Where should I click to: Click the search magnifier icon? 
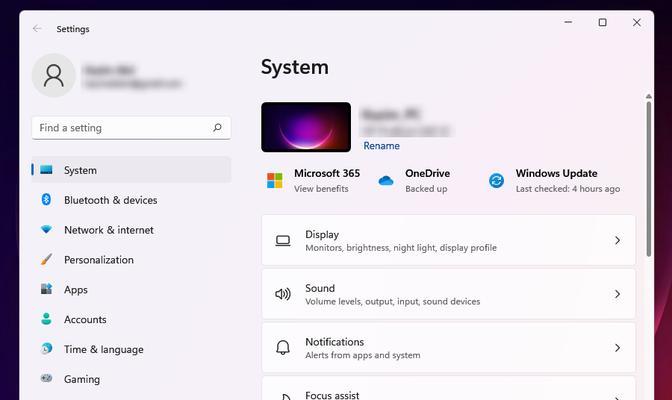pos(217,127)
